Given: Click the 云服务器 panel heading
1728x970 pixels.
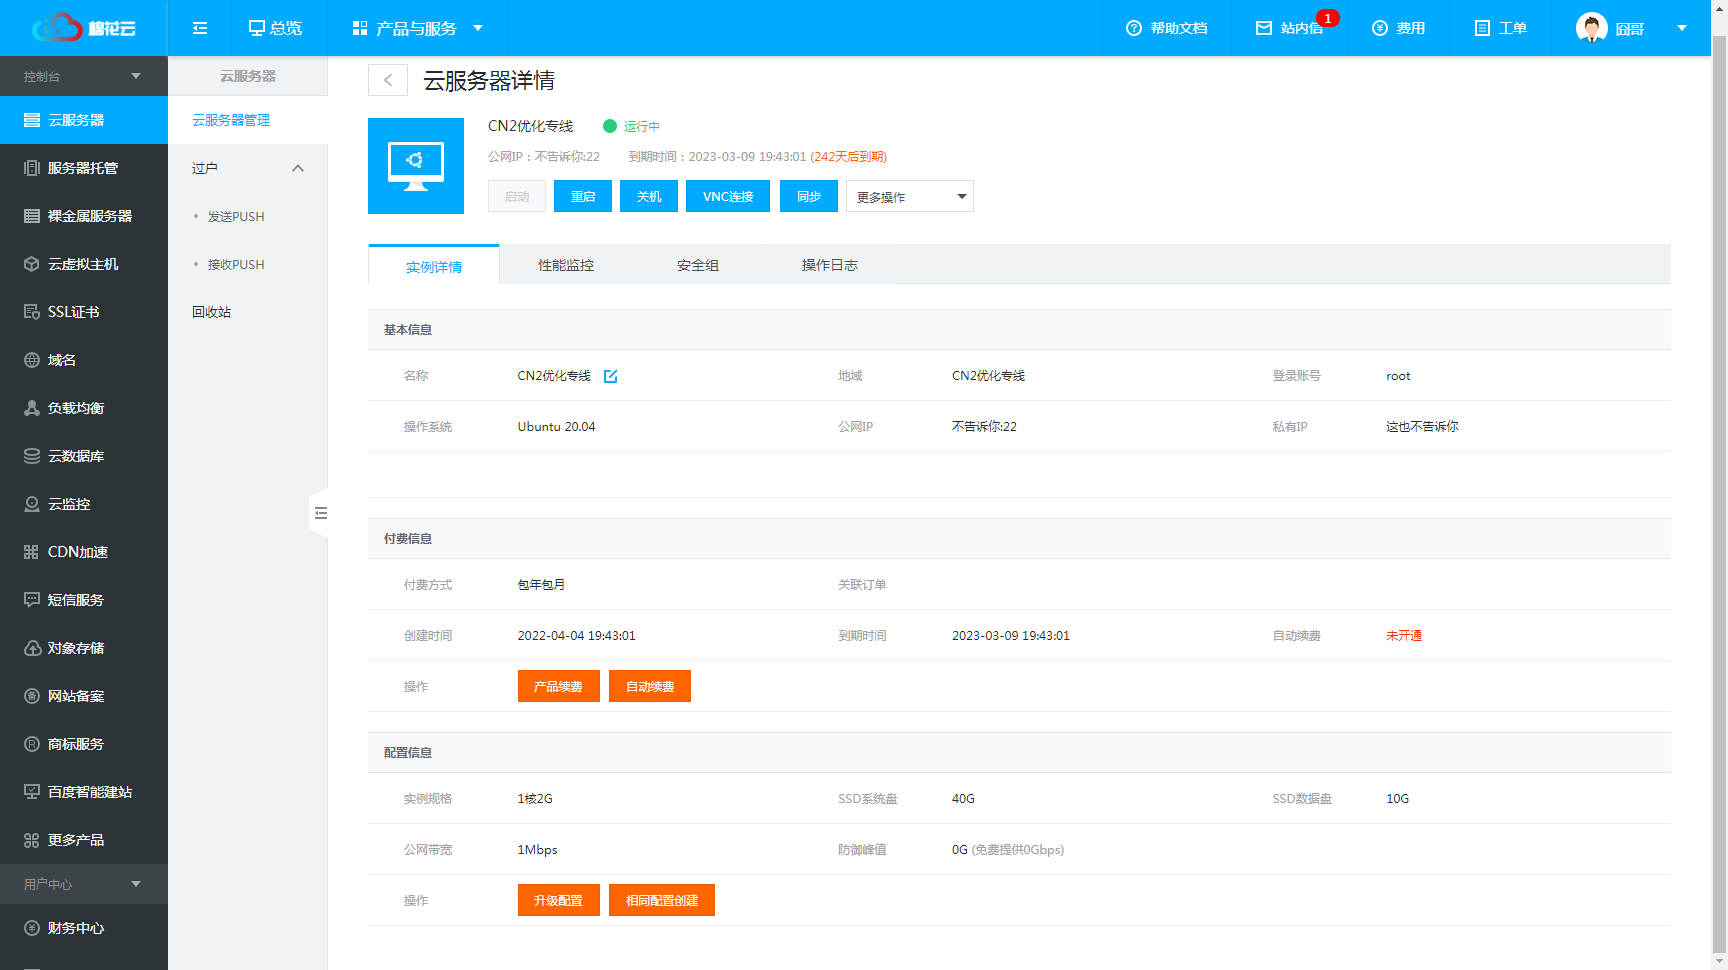Looking at the screenshot, I should pyautogui.click(x=248, y=76).
